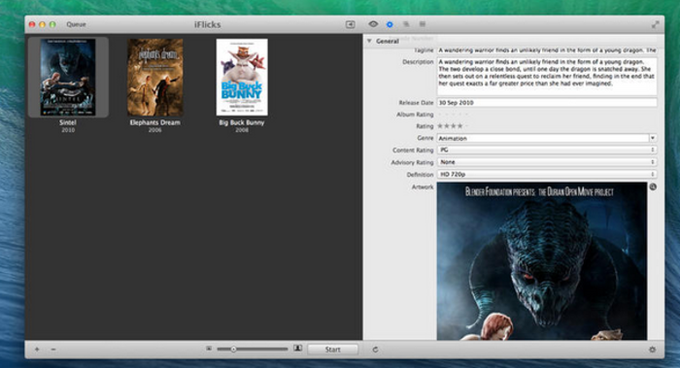This screenshot has height=368, width=680.
Task: Click the Big Buck Bunny title text
Action: (242, 122)
